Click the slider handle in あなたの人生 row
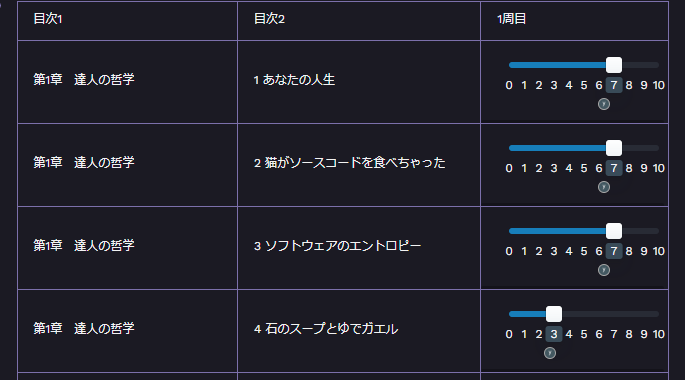 point(614,65)
